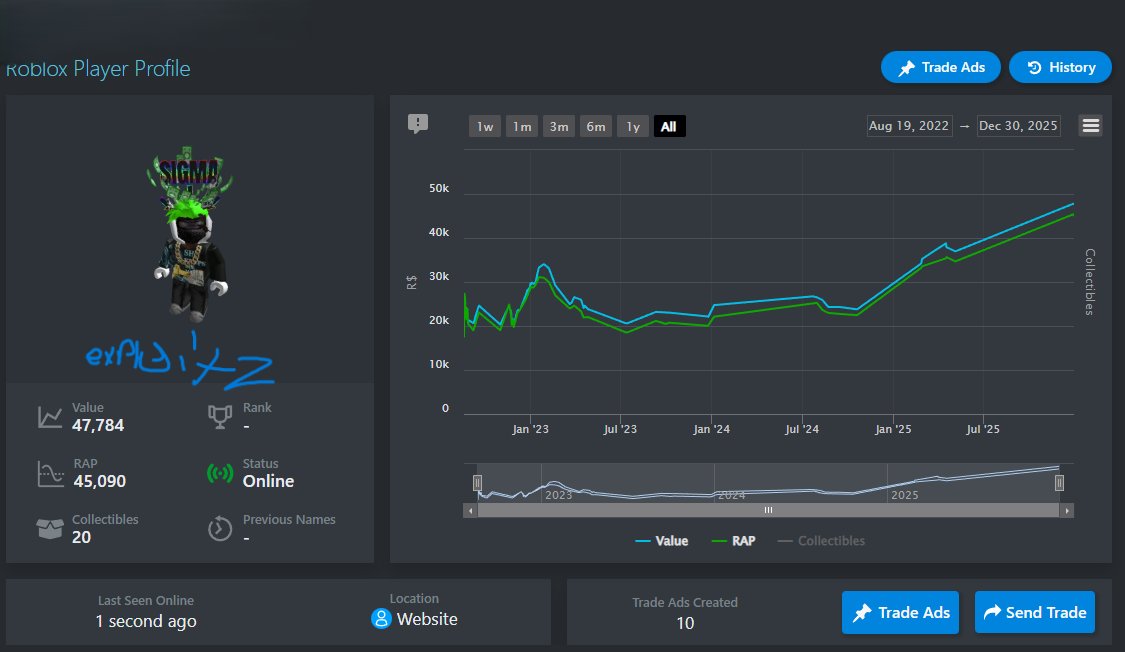Screen dimensions: 1125x652
Task: Edit the Aug 19, 2022 start date
Action: [909, 126]
